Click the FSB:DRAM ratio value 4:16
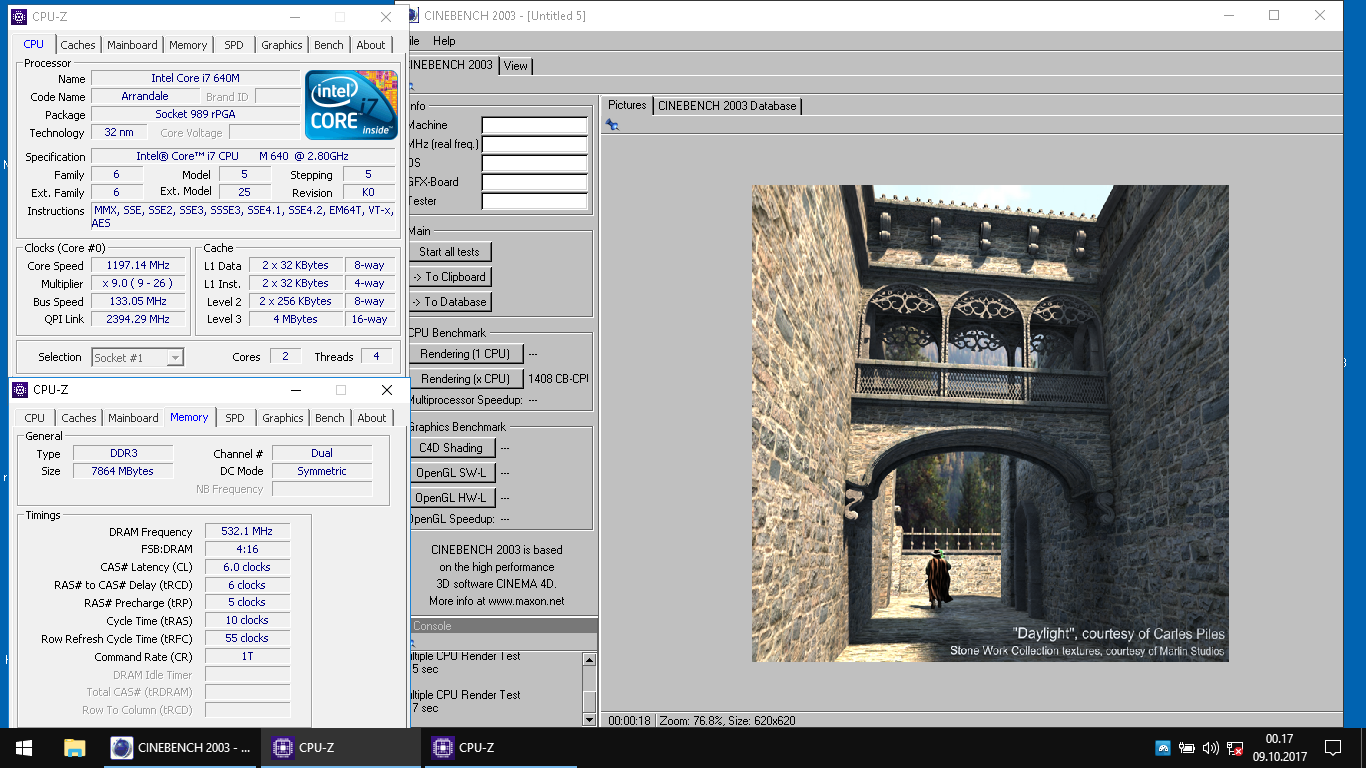 pos(248,549)
